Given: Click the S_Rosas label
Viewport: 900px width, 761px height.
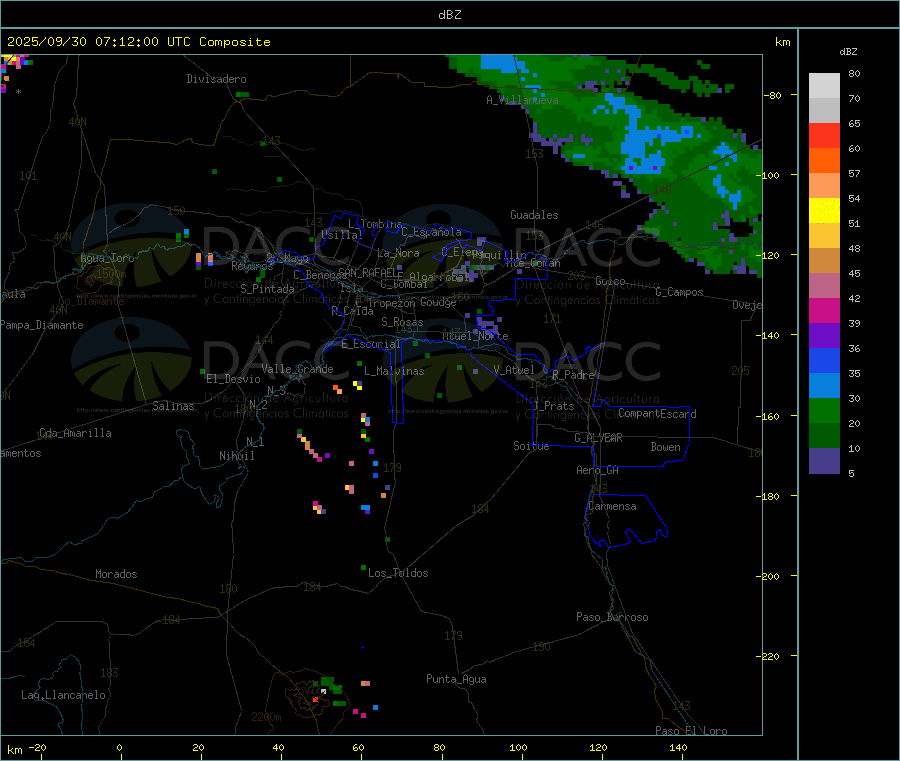Looking at the screenshot, I should 402,322.
